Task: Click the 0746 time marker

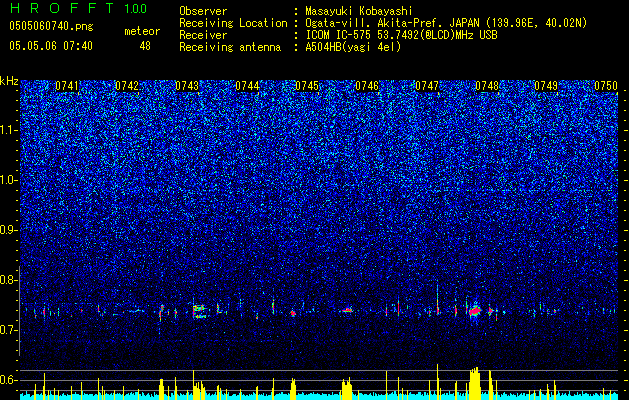Action: tap(367, 86)
